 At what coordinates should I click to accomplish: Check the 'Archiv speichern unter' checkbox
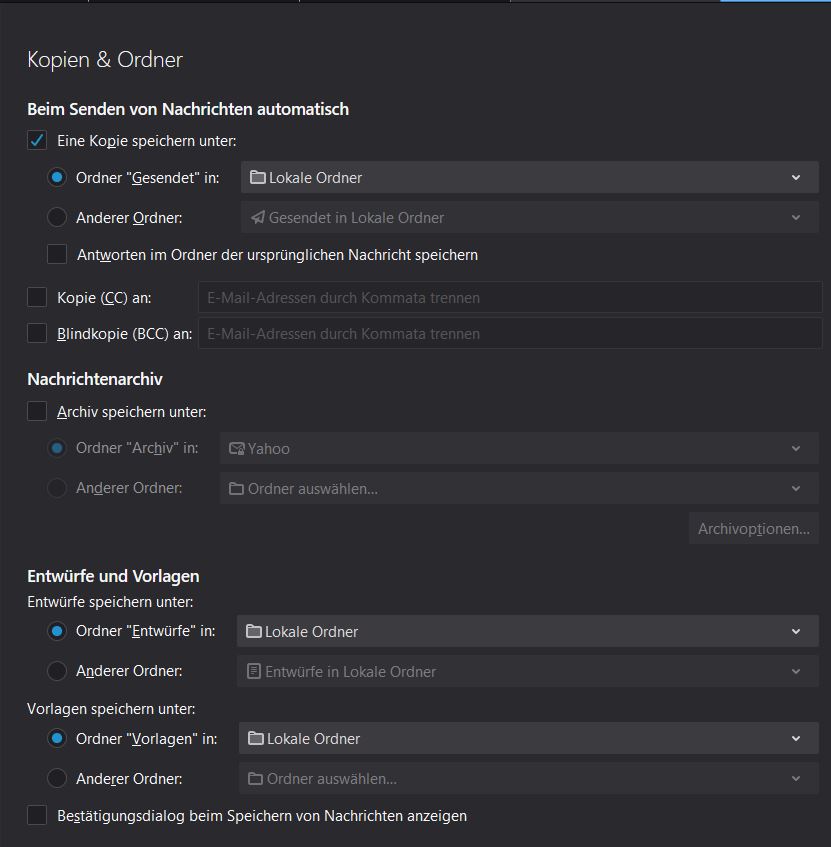tap(37, 411)
